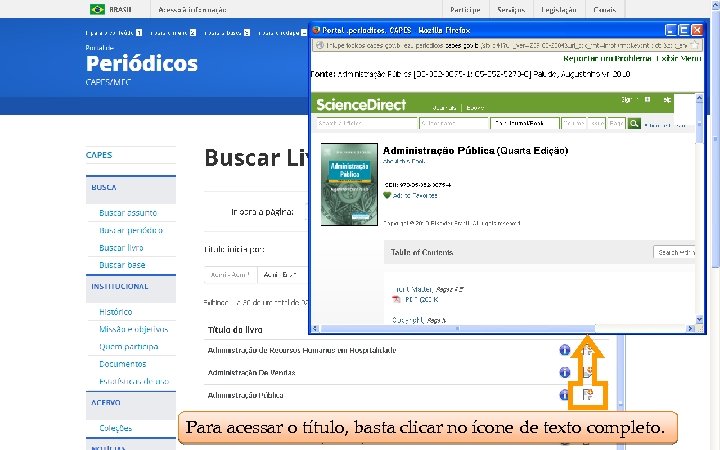
Task: Click info icon for Administração De Vendas row
Action: pos(565,372)
